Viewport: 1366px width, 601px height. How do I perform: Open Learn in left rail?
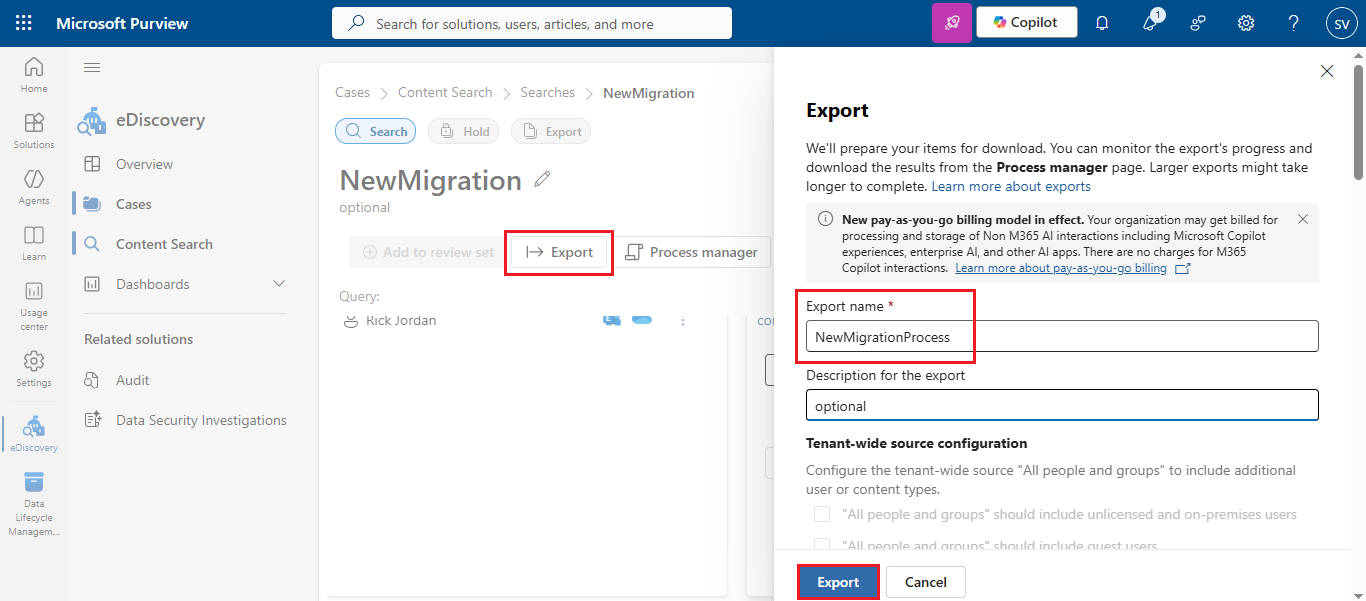(34, 243)
